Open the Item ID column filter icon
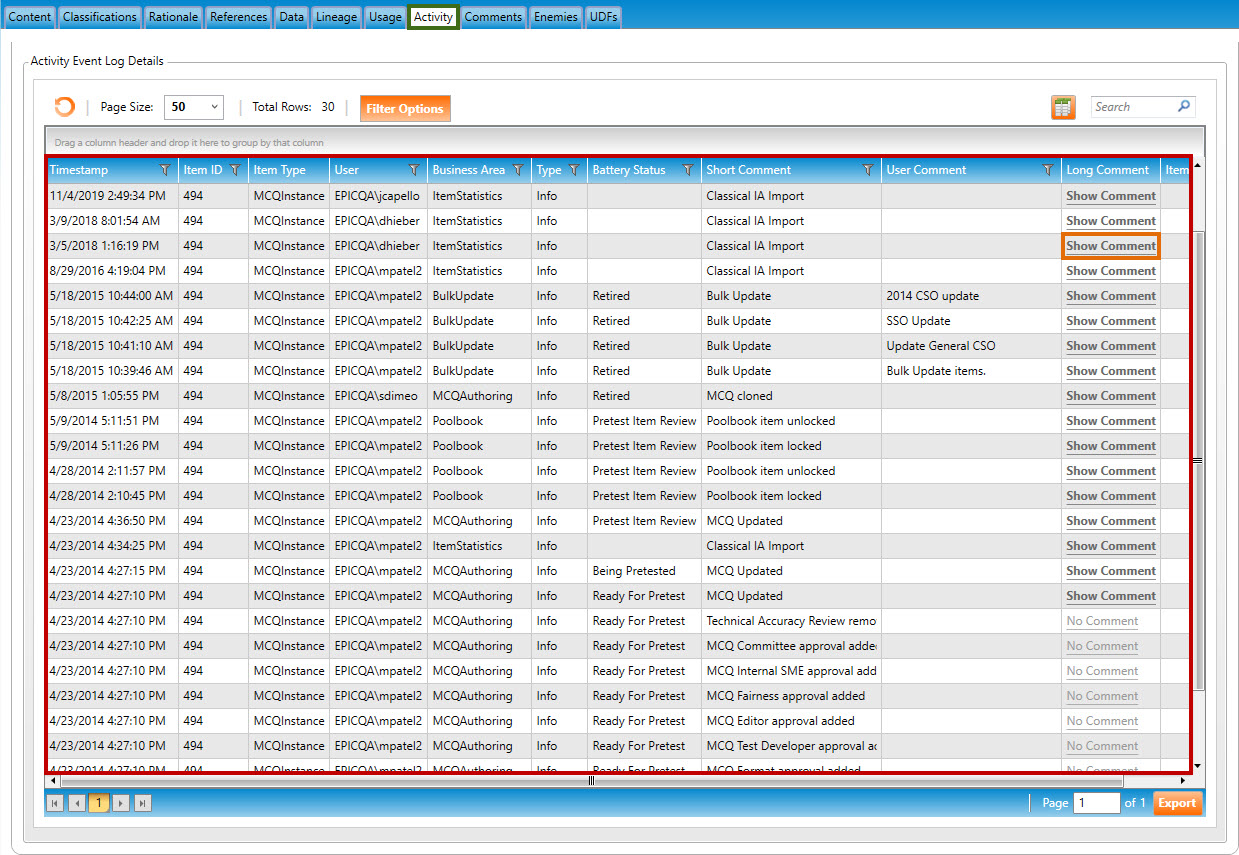This screenshot has height=855, width=1239. 235,170
